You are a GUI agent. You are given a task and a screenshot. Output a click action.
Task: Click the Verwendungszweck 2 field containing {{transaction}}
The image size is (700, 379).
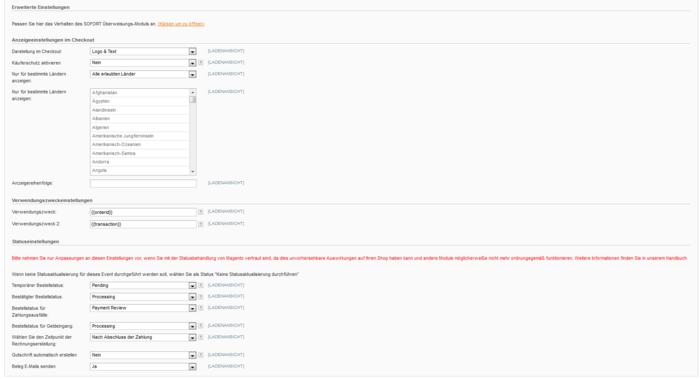[x=143, y=224]
